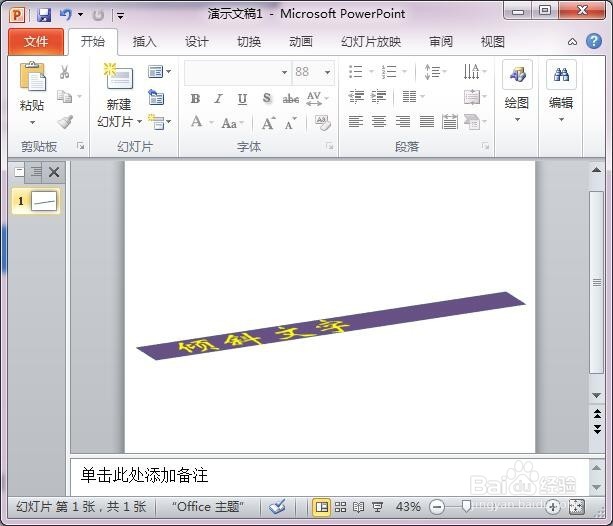Open the align text vertical menu
This screenshot has width=613, height=526.
point(475,97)
